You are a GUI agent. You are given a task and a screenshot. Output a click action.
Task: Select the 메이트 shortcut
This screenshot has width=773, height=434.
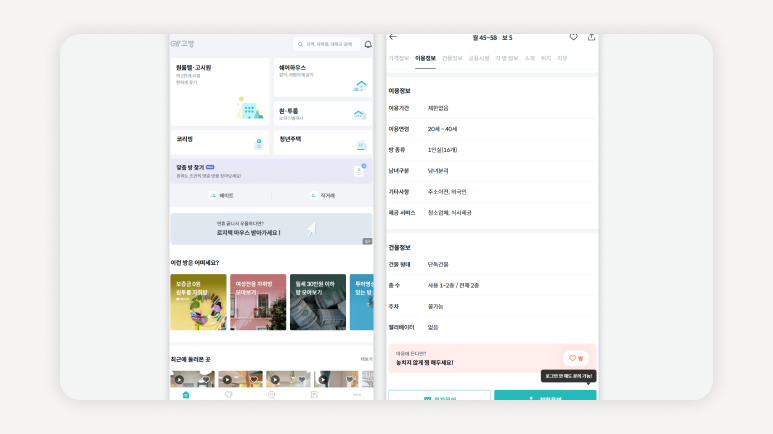(221, 196)
